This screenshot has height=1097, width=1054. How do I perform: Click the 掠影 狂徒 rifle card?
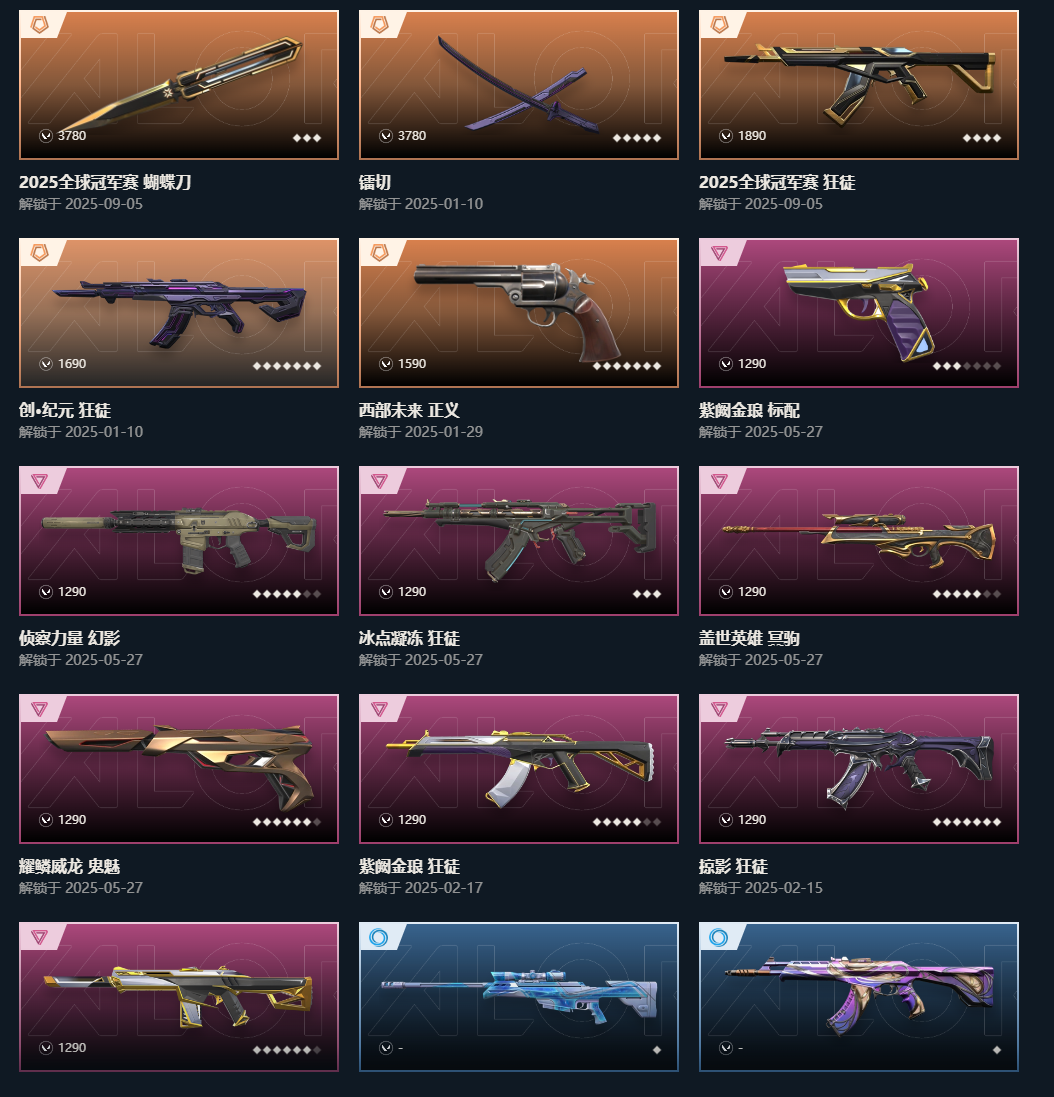tap(859, 769)
